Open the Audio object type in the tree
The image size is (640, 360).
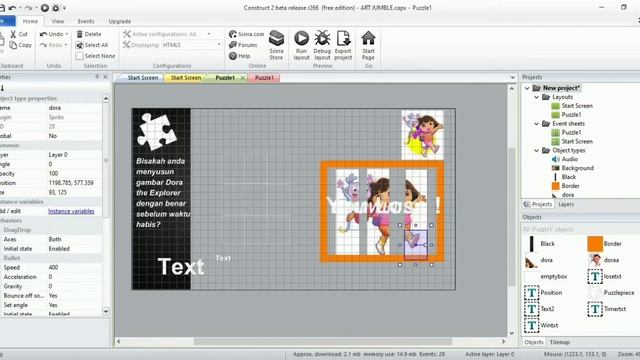point(565,159)
